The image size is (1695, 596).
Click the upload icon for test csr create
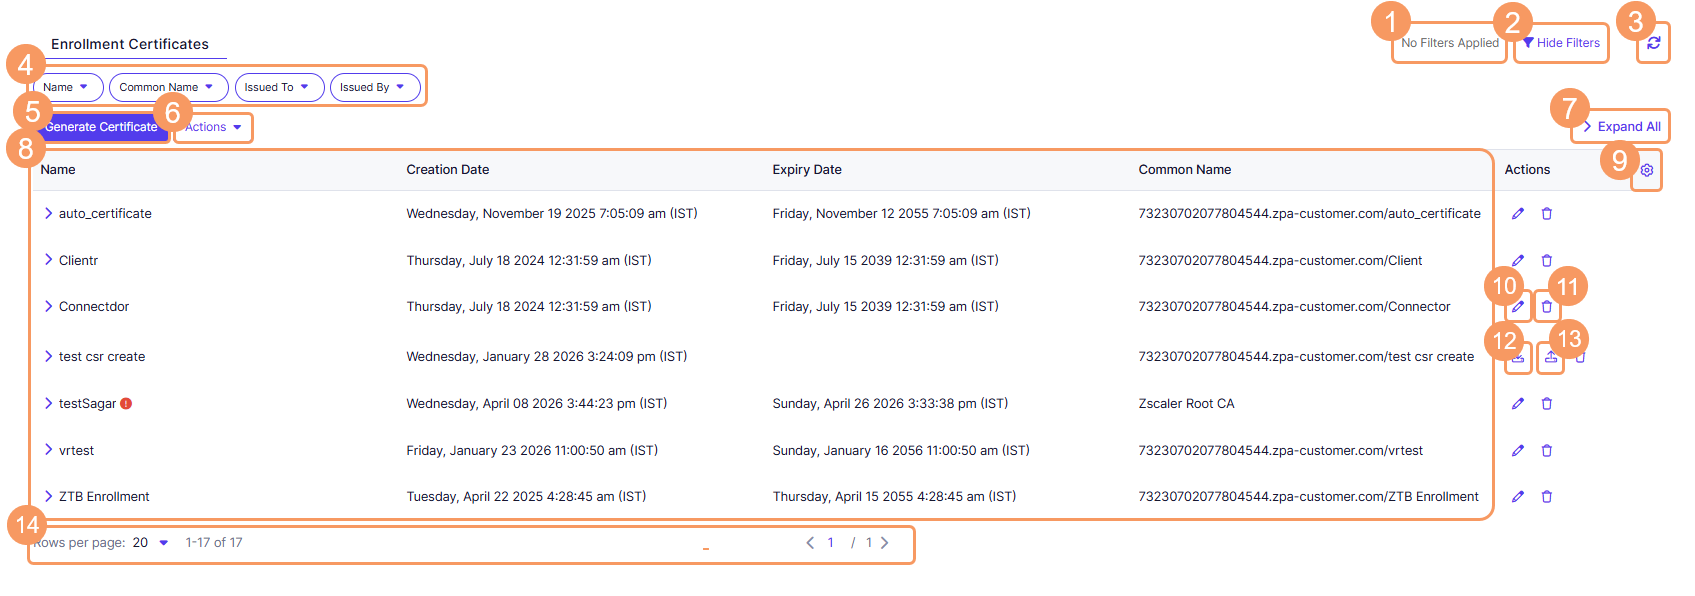(1551, 357)
